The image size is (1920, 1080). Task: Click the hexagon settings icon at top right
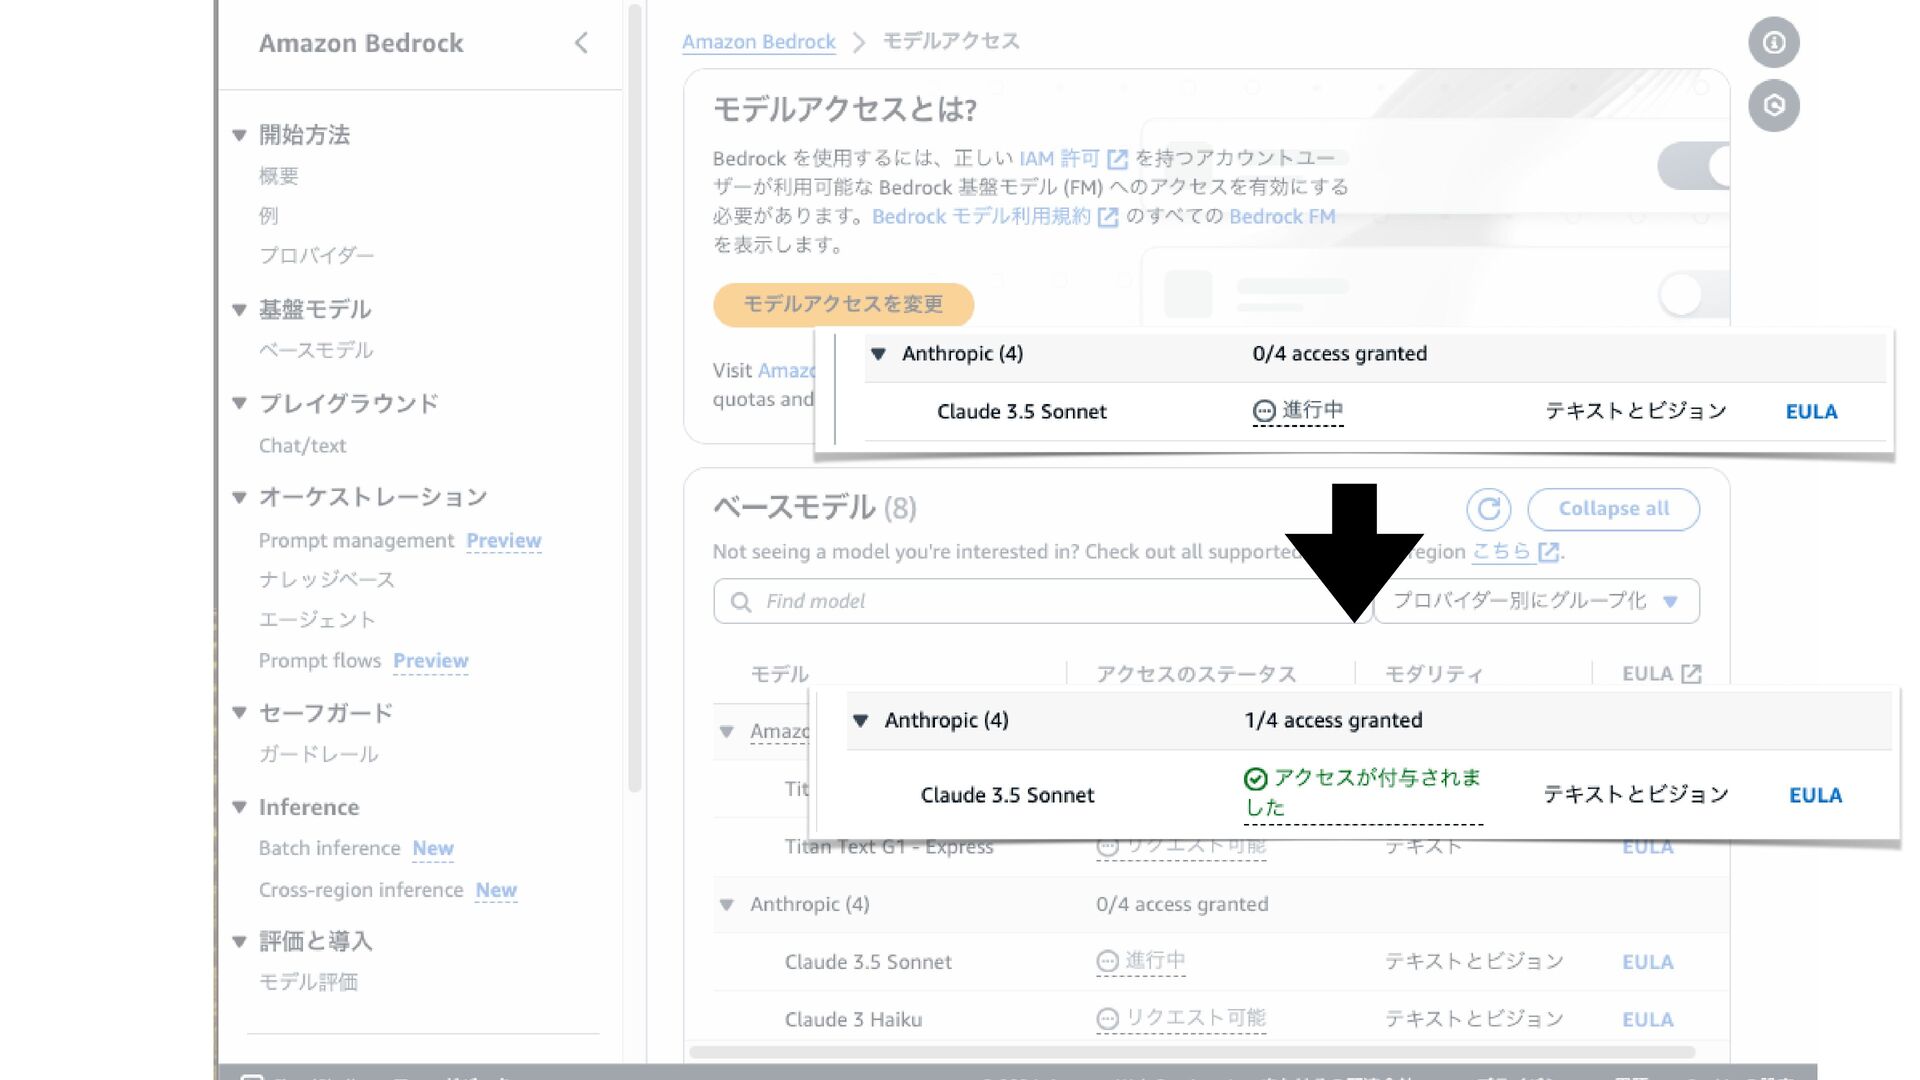click(x=1773, y=106)
